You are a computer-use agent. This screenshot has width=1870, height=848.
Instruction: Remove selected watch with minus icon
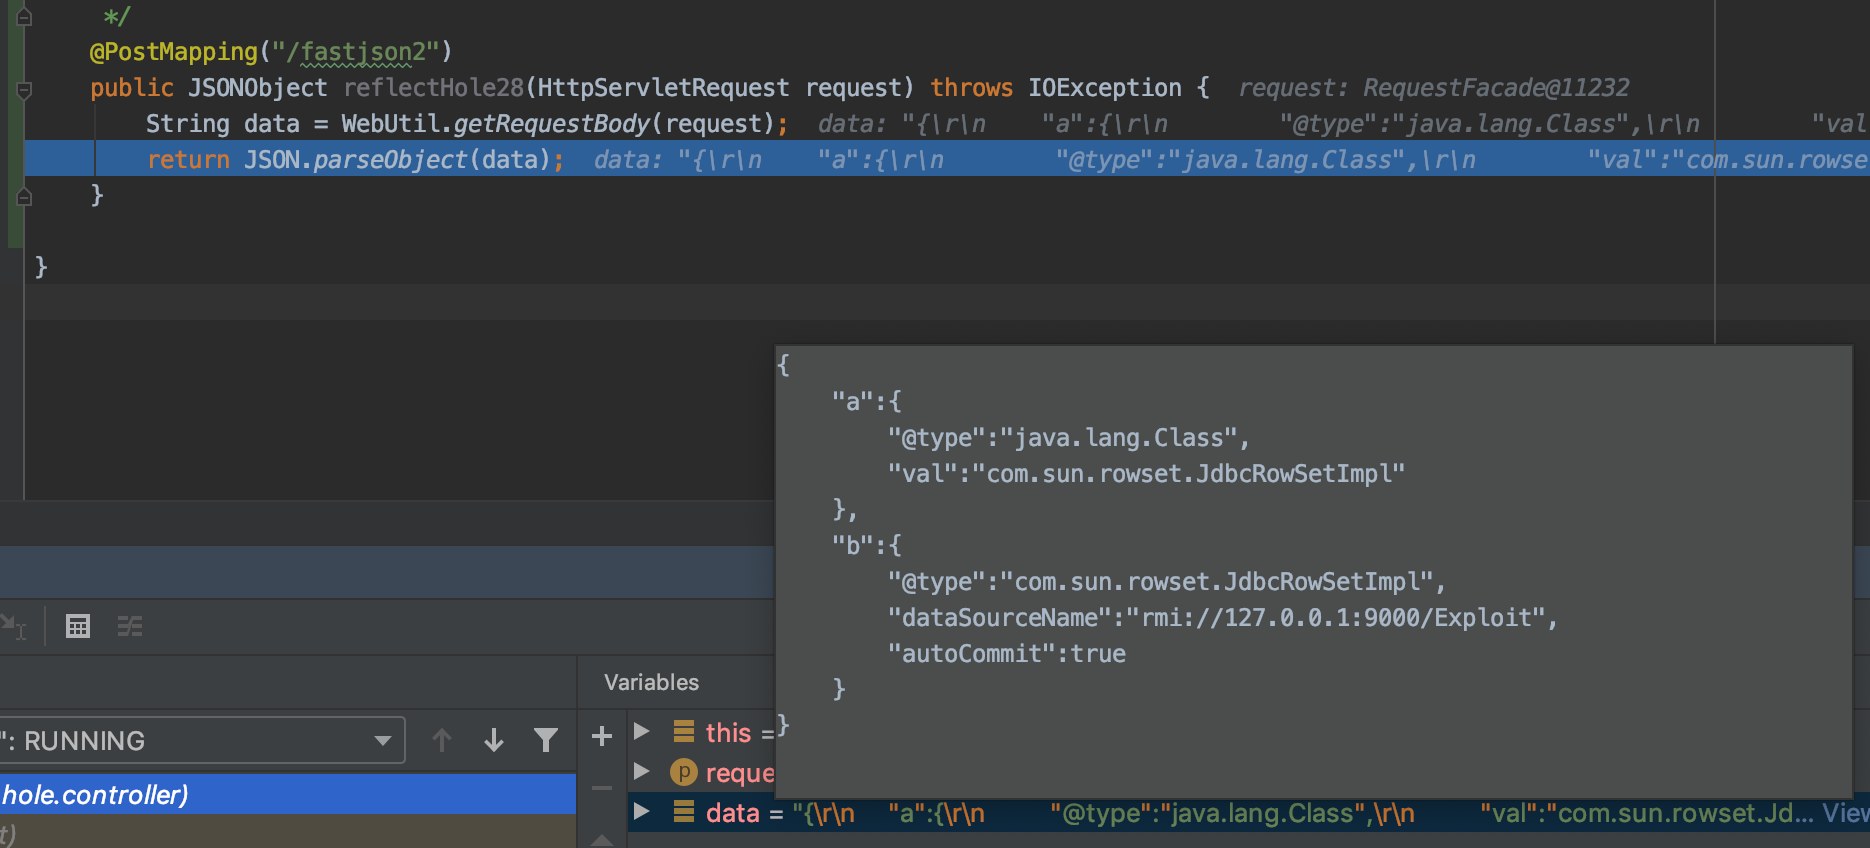tap(602, 788)
